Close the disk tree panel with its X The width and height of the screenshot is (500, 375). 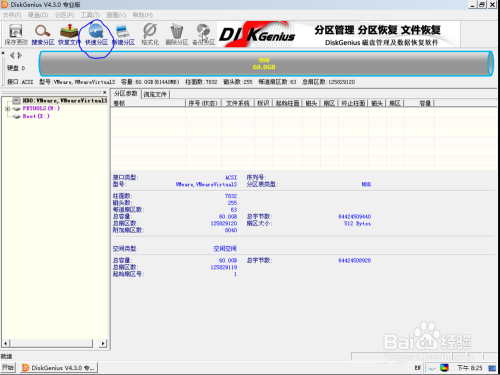104,92
